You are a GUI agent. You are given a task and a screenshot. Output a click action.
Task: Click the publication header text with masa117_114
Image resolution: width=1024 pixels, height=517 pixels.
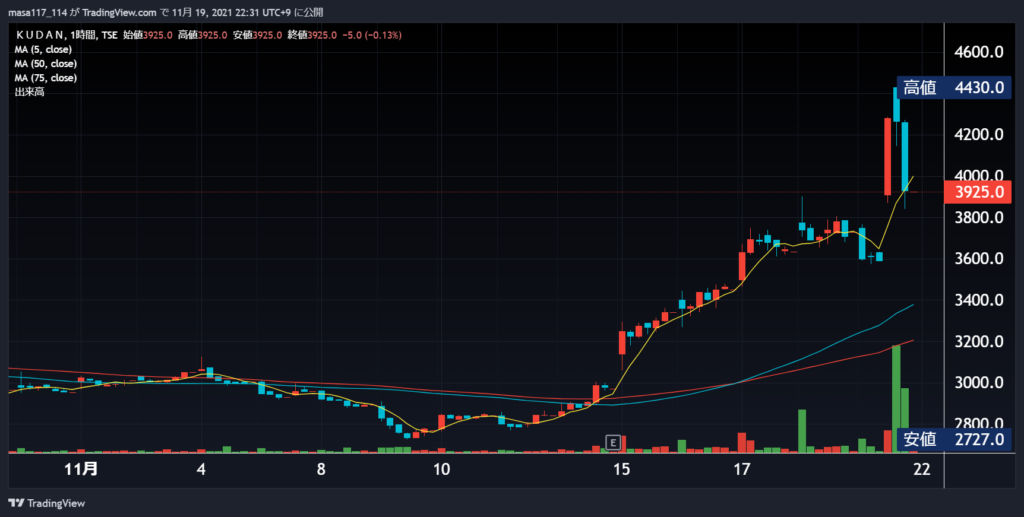click(165, 12)
